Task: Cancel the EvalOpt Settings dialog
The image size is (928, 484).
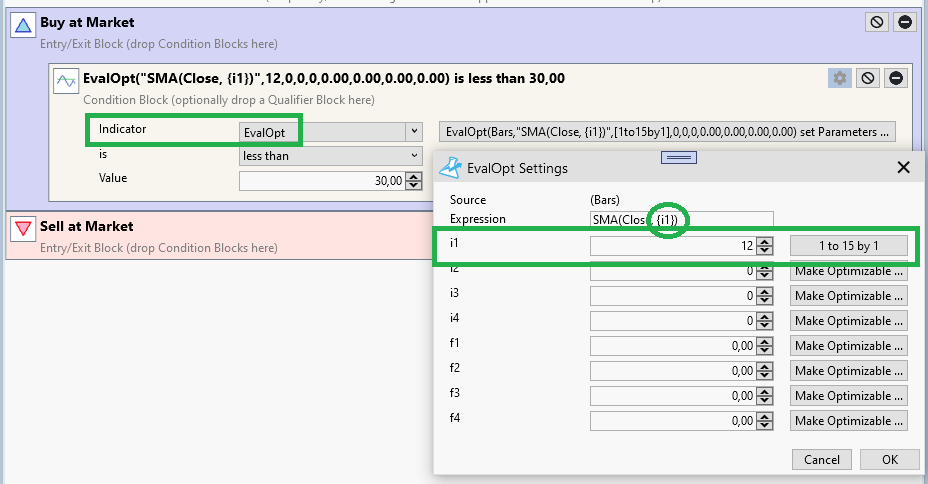Action: click(x=822, y=460)
